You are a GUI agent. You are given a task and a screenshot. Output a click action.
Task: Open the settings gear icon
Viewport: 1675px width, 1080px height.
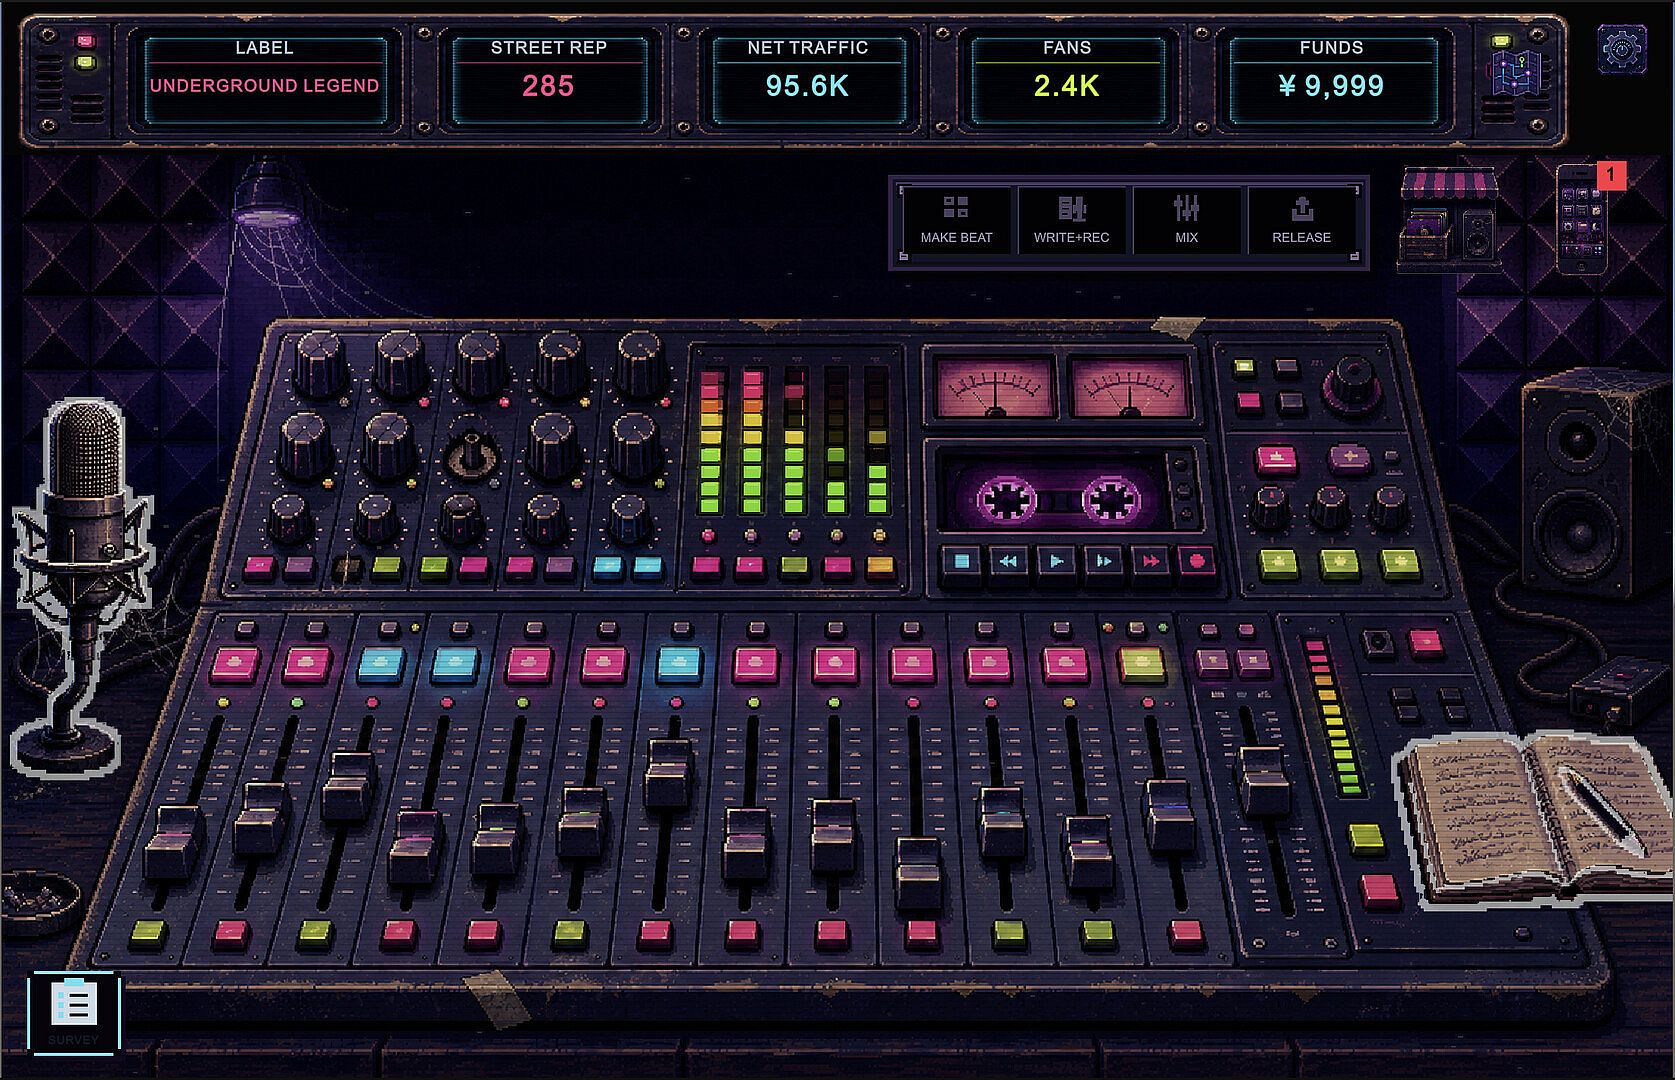(1621, 48)
